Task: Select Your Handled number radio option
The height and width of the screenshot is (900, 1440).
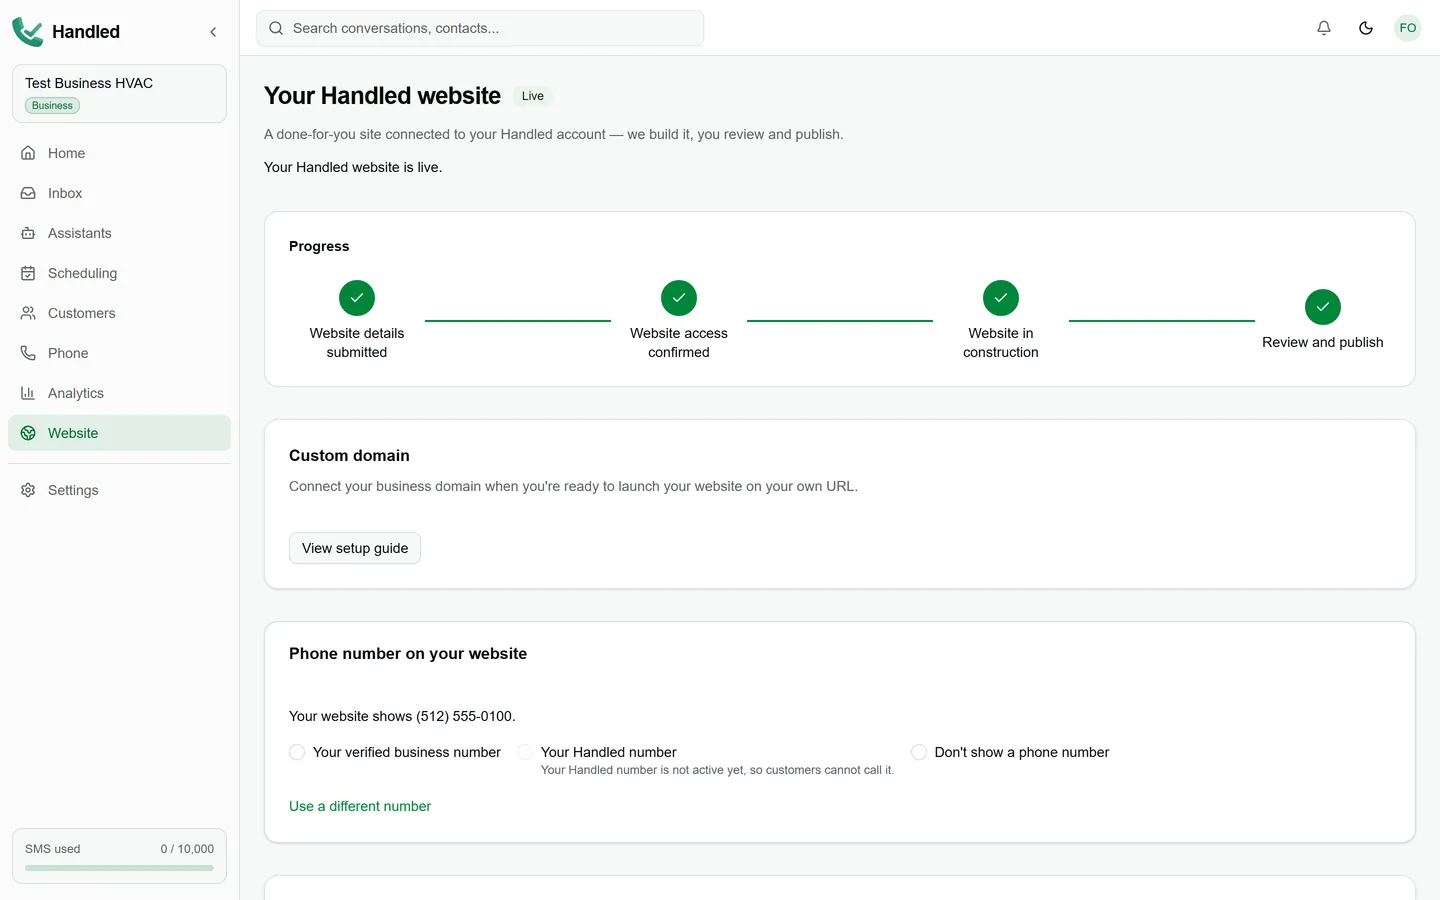Action: click(525, 752)
